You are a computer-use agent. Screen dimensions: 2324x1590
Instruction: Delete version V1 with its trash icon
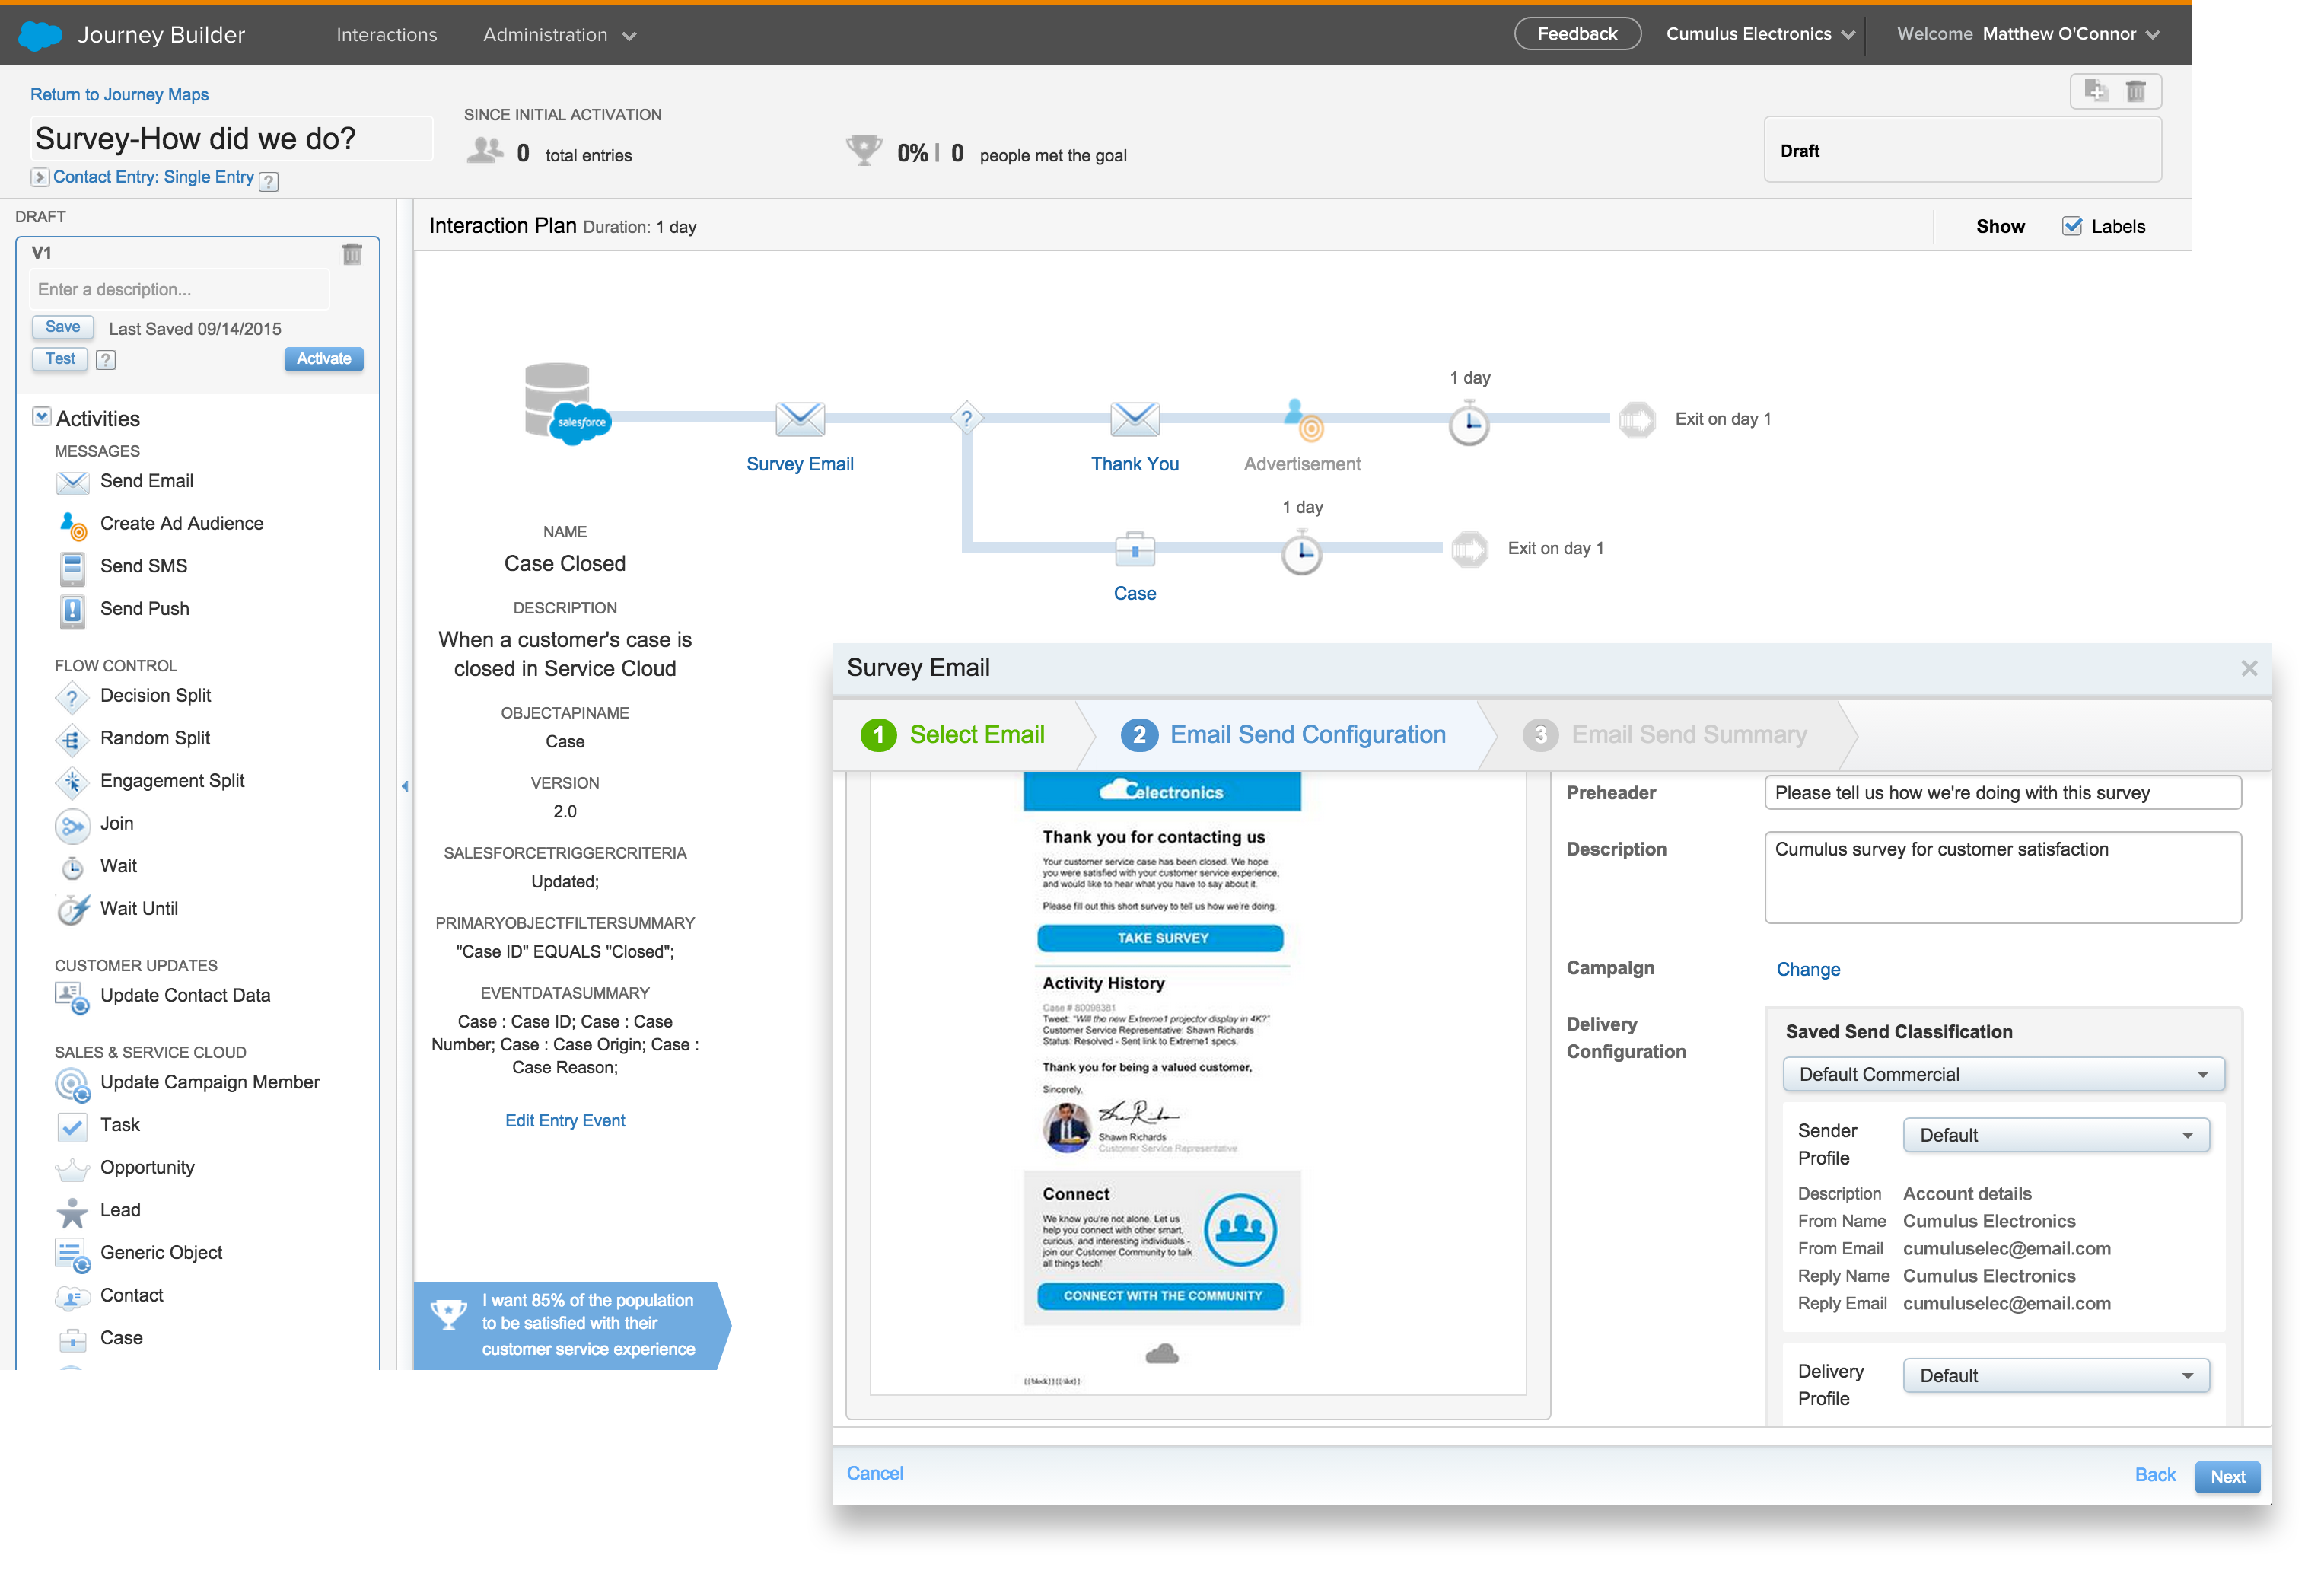click(x=352, y=254)
